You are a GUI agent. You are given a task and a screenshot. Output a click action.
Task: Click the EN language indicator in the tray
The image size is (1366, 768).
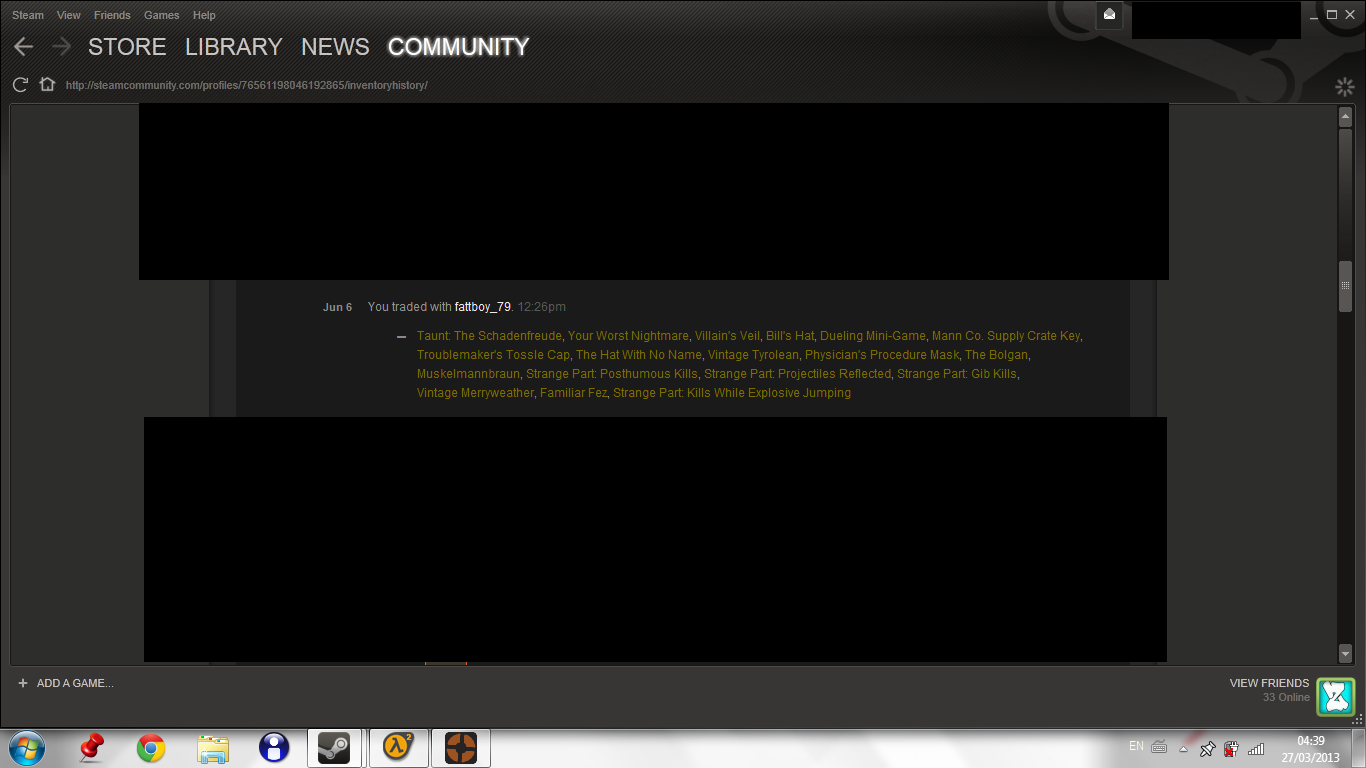click(x=1136, y=746)
